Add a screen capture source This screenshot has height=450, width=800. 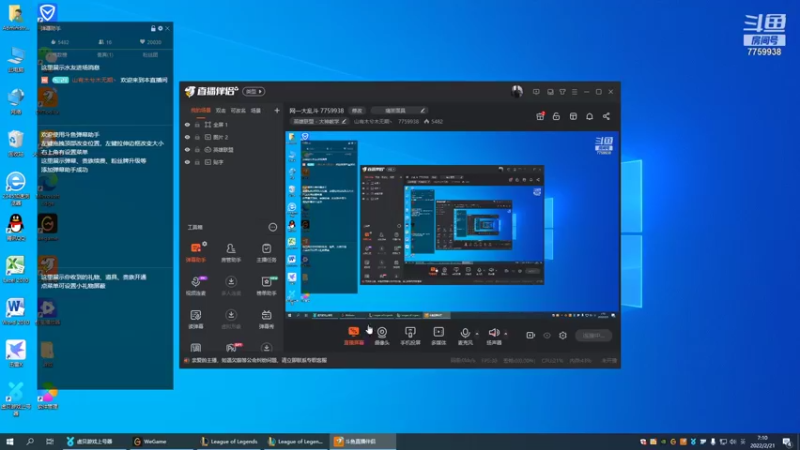tap(354, 336)
